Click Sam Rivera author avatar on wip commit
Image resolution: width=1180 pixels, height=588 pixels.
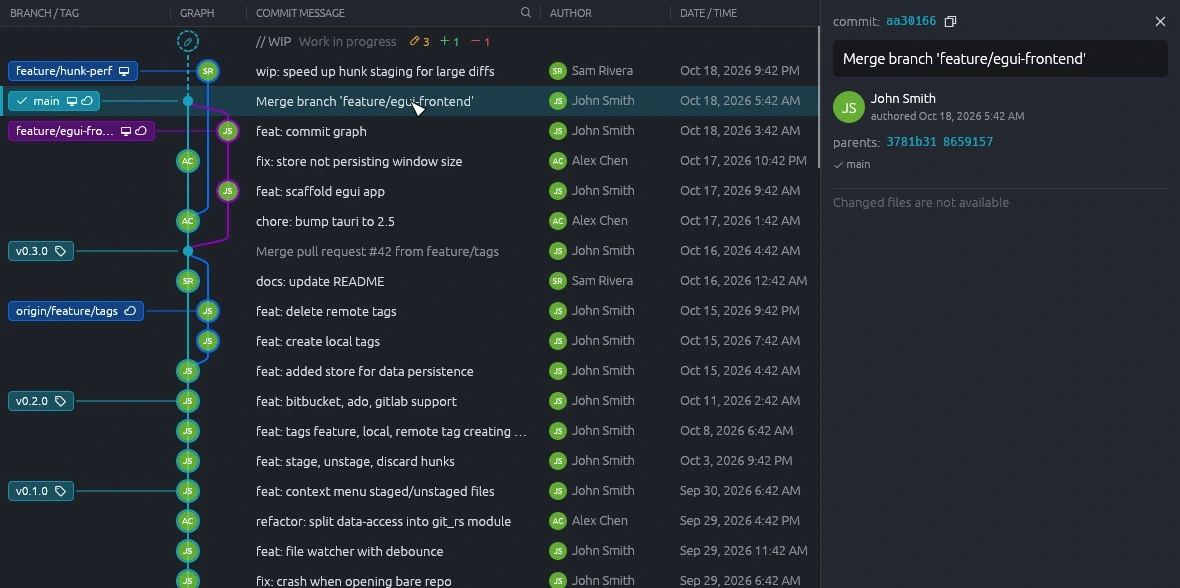coord(558,72)
